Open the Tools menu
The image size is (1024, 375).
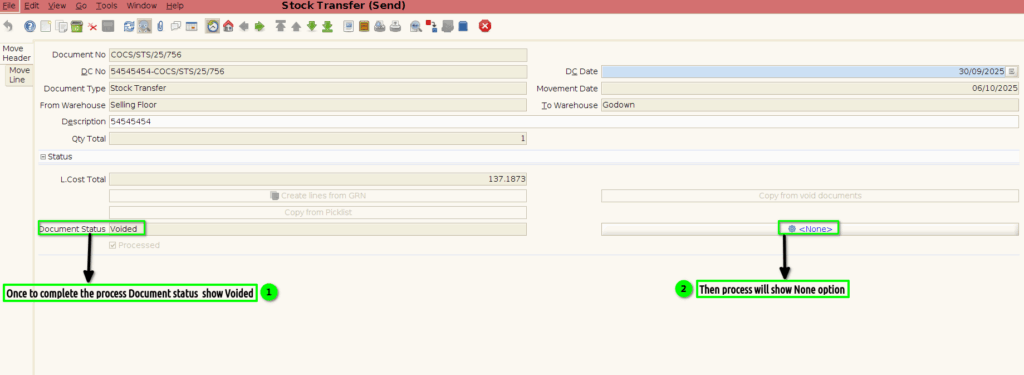(106, 5)
